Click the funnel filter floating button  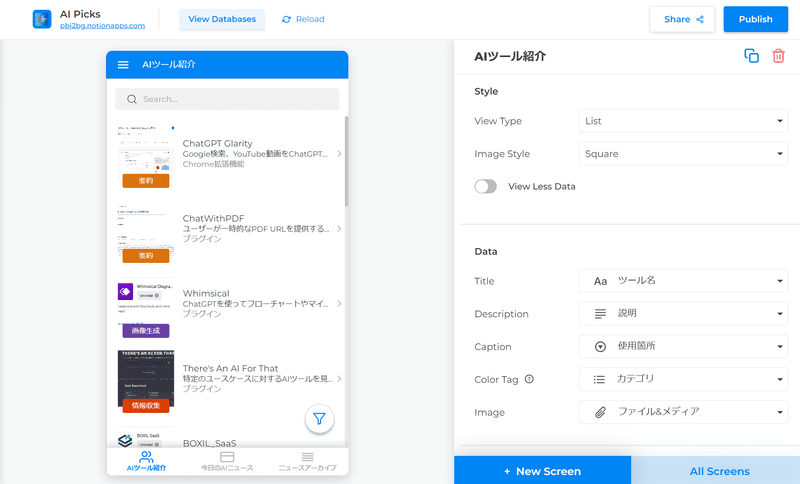[x=319, y=419]
